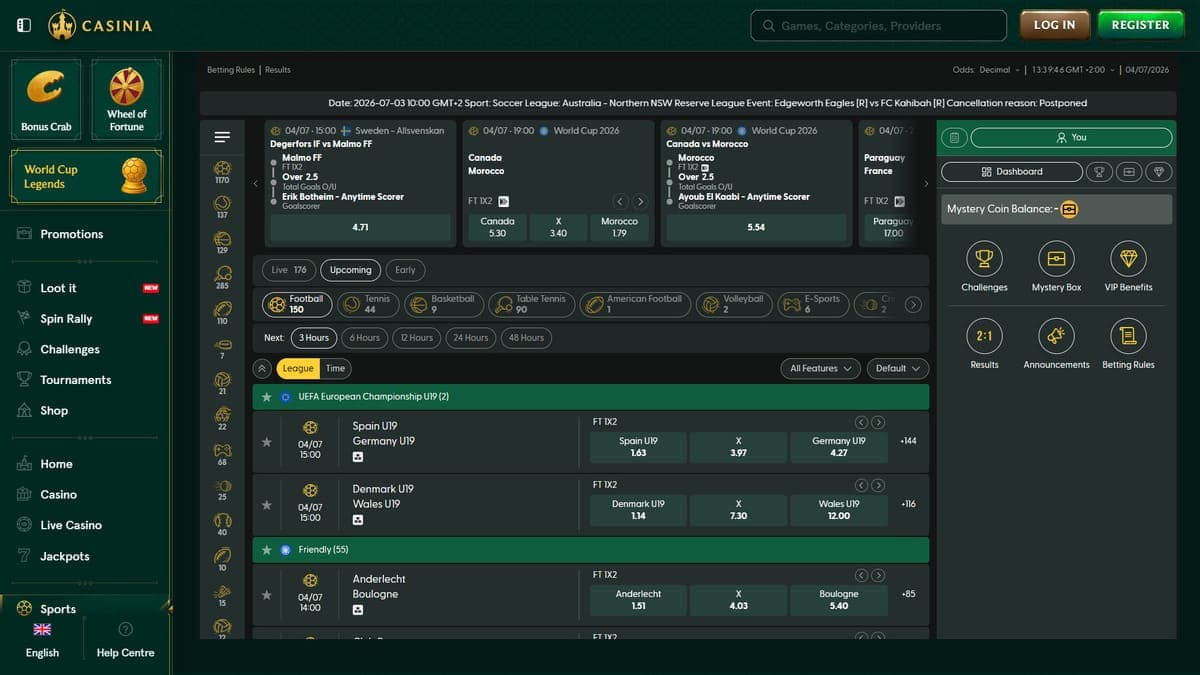Star the Friendly league header
The image size is (1200, 675).
(266, 550)
